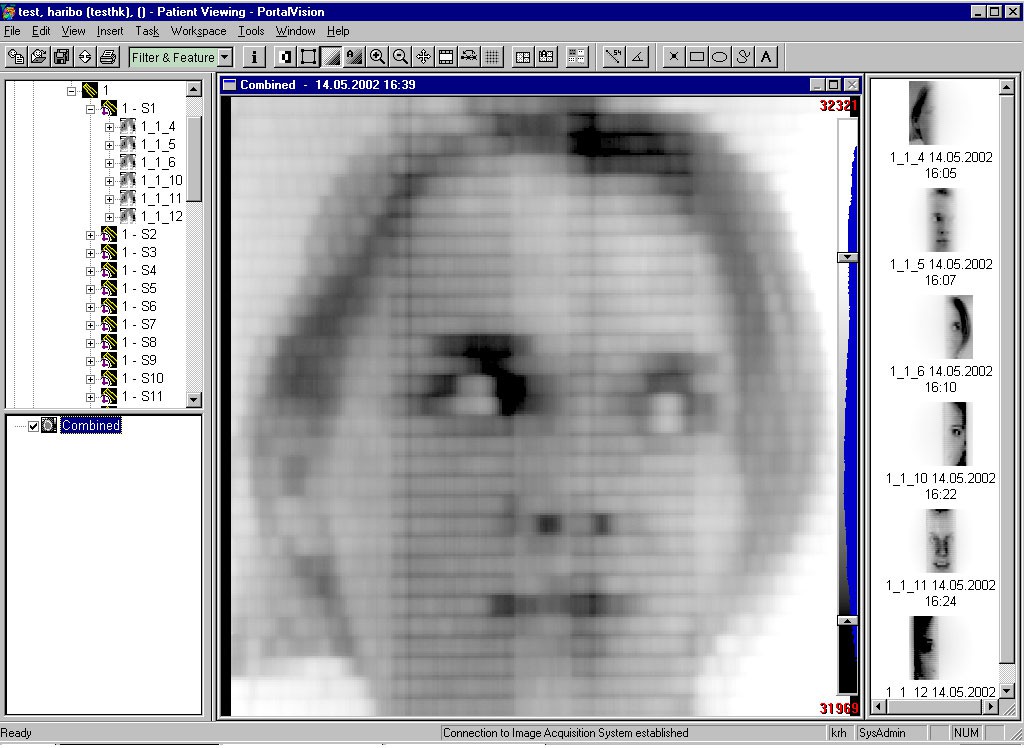Collapse the 1 - S1 tree node
Viewport: 1024px width, 748px height.
(x=90, y=109)
